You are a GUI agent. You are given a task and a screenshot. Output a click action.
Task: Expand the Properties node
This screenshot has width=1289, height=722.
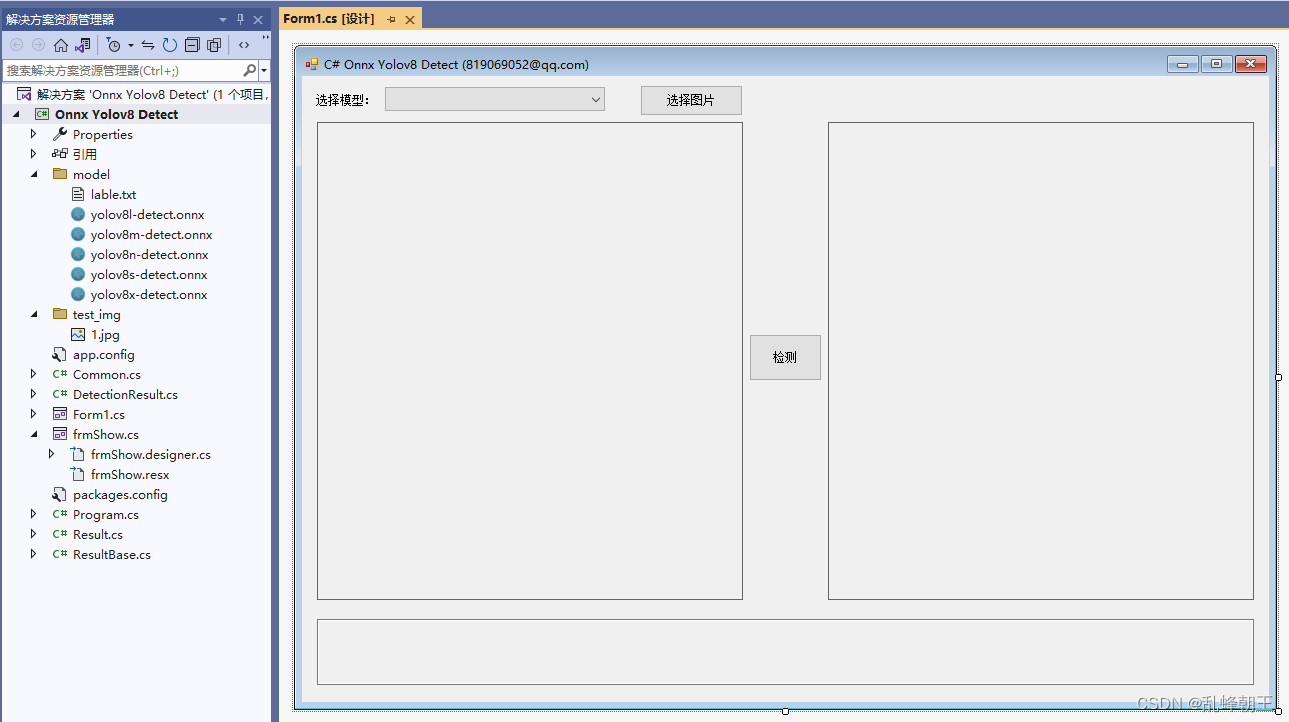pyautogui.click(x=33, y=134)
